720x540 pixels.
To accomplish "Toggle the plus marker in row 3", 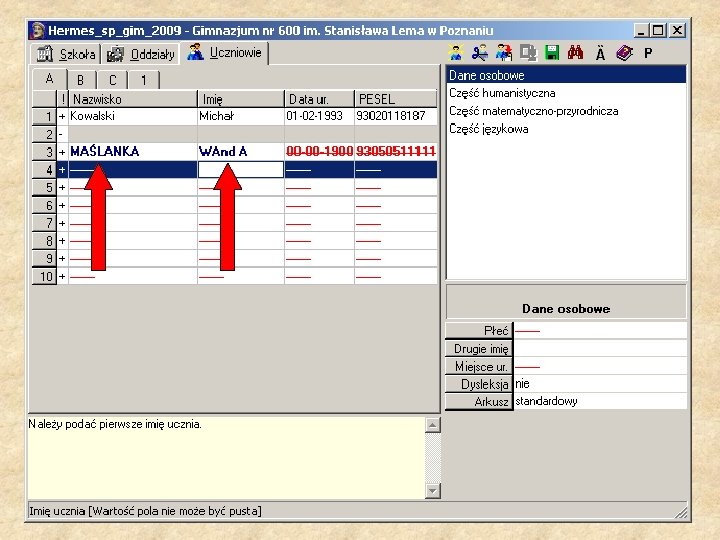I will (x=62, y=152).
